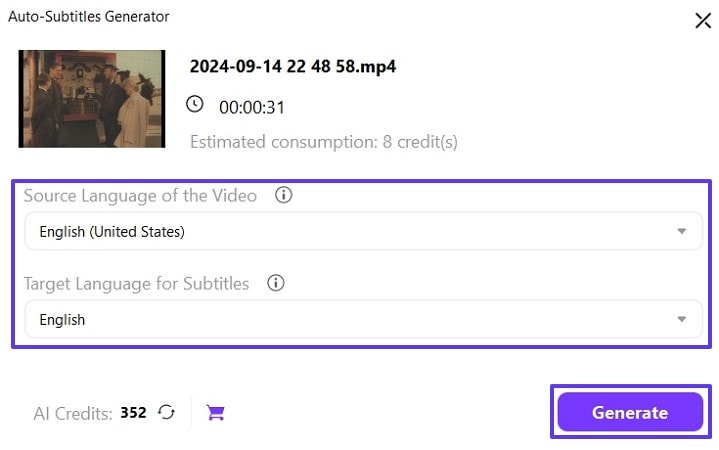Click the info icon for Source Language

[x=283, y=196]
